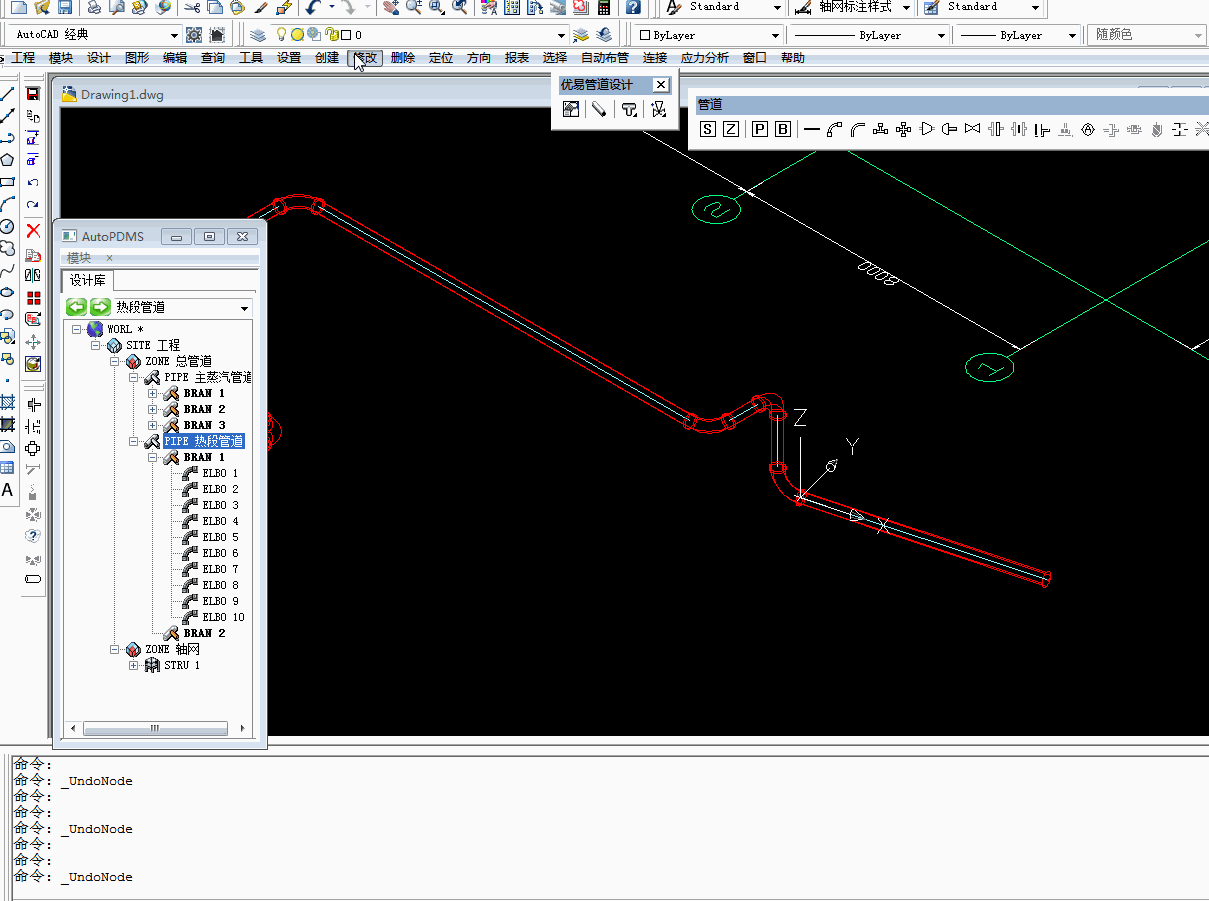Select the cross fitting tool in 管道 toolbar
Screen dimensions: 1209x901
pos(903,129)
